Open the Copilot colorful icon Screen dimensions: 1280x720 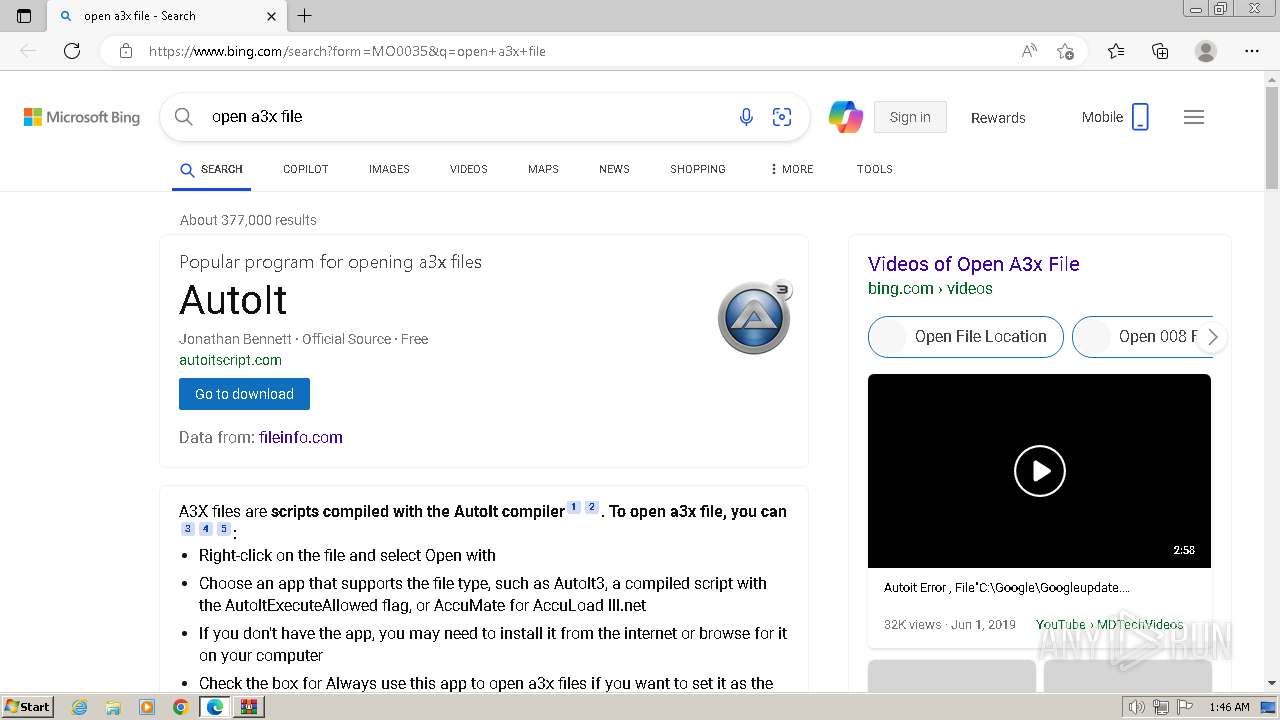coord(845,117)
